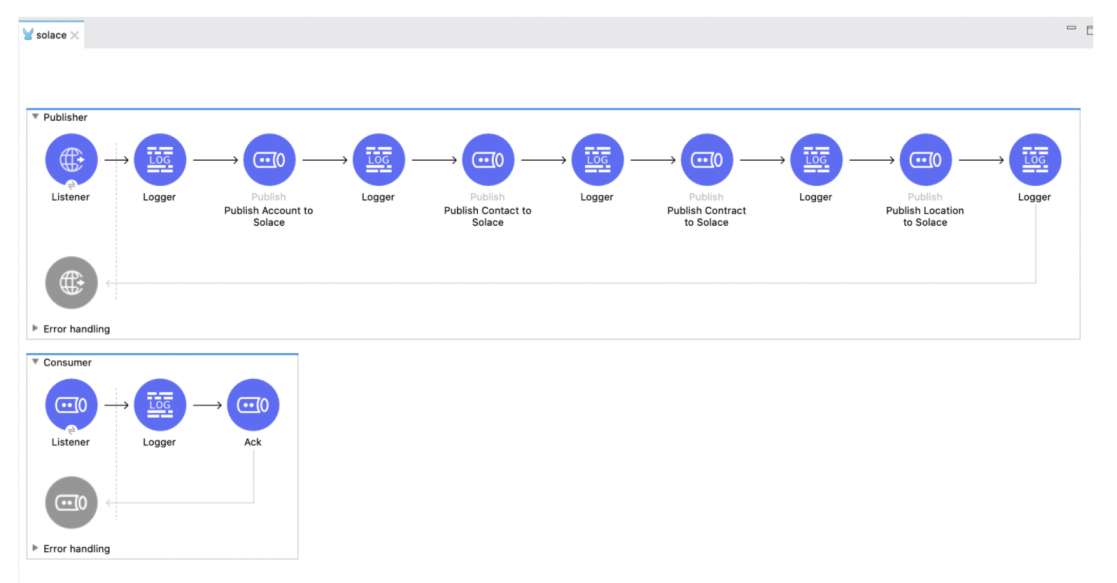The width and height of the screenshot is (1117, 583).
Task: Select the Consumer flow's Solace Listener icon
Action: [71, 405]
